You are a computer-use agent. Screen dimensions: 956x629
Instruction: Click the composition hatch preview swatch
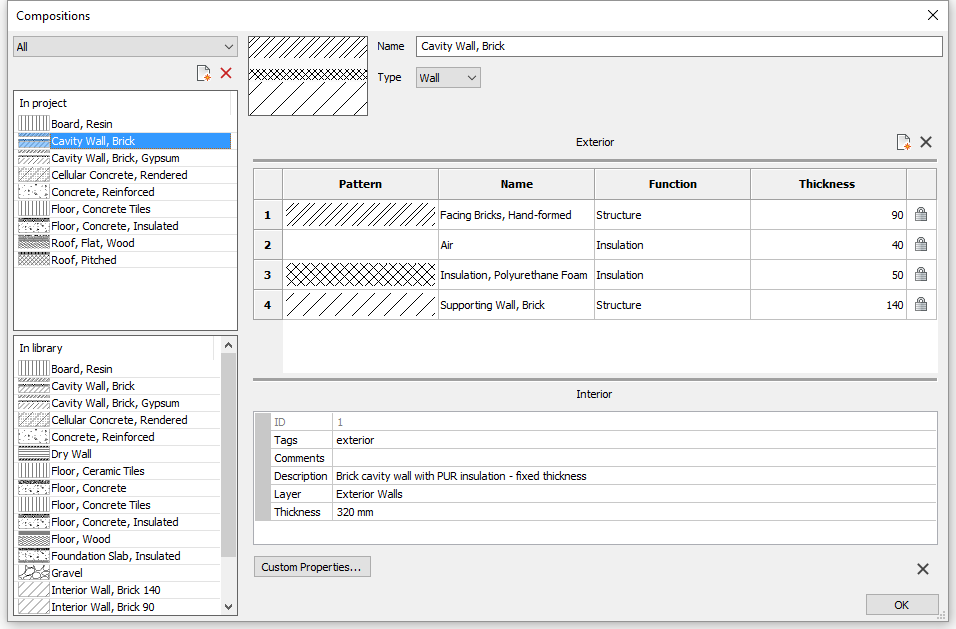pos(307,76)
